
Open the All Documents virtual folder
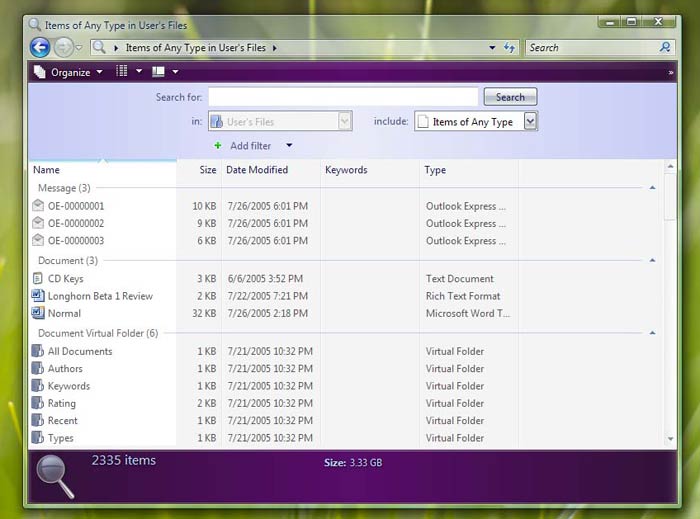tap(79, 351)
